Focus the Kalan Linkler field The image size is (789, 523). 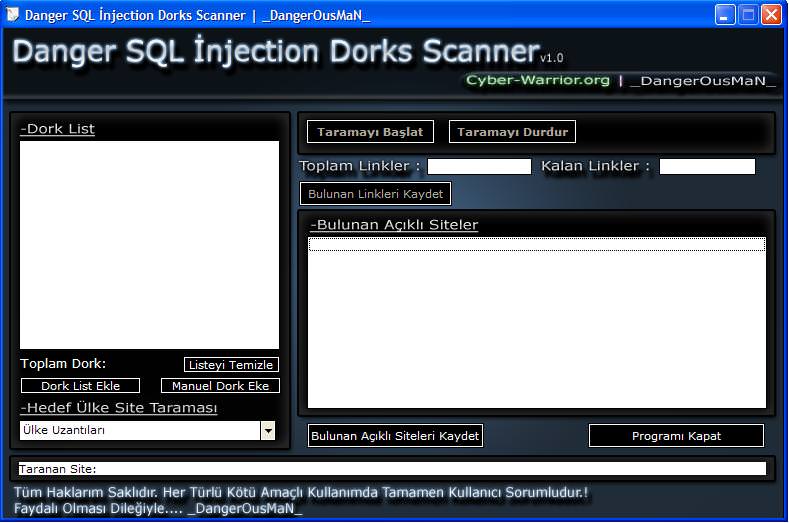point(707,166)
